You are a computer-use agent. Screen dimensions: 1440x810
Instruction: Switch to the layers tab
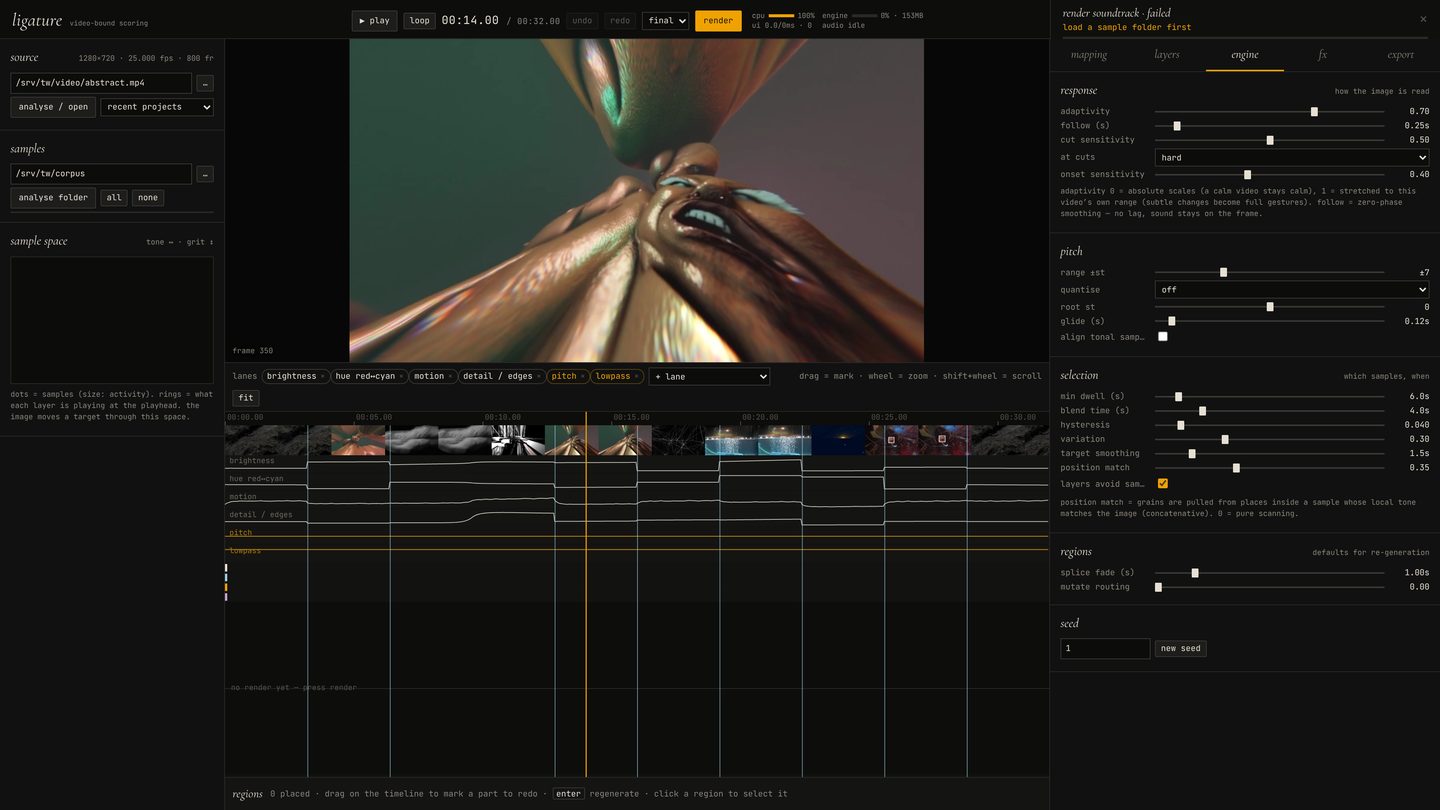1167,55
